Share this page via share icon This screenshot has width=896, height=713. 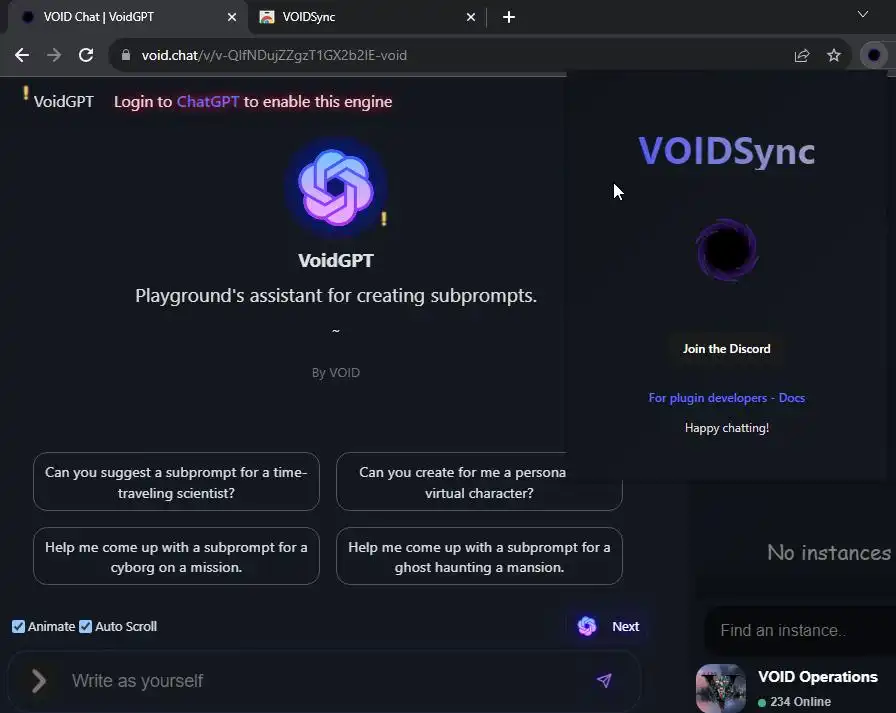pos(802,55)
